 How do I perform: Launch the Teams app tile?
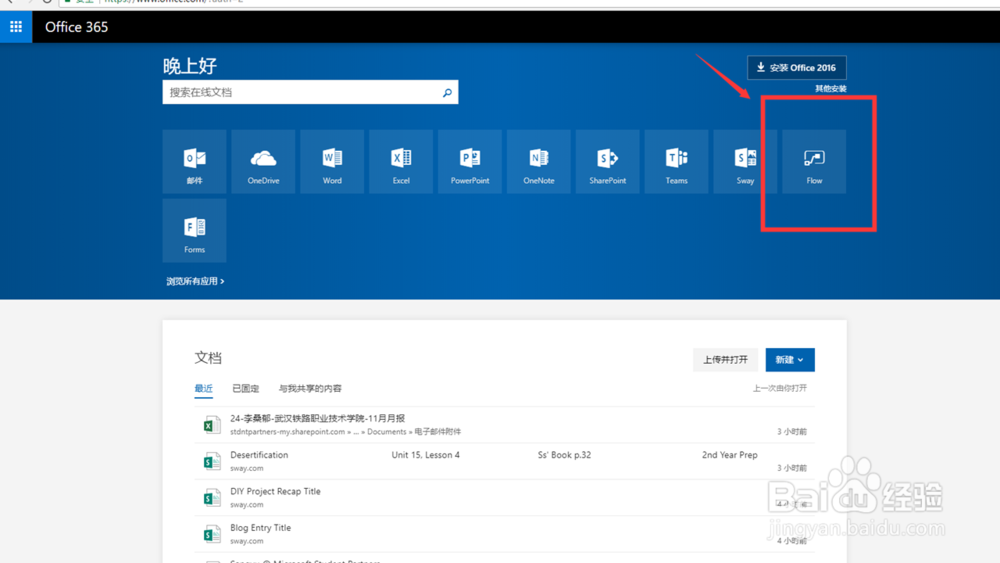click(677, 161)
